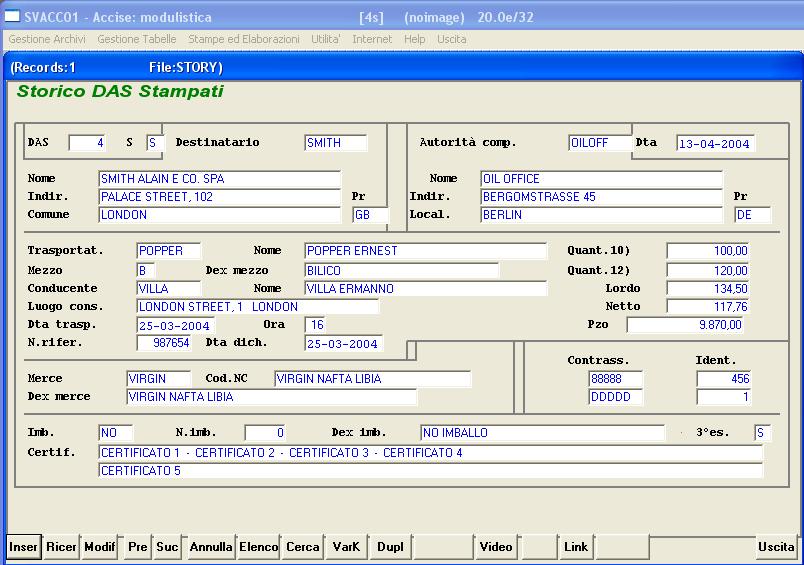Click the Inser button
The image size is (804, 565).
(x=24, y=547)
